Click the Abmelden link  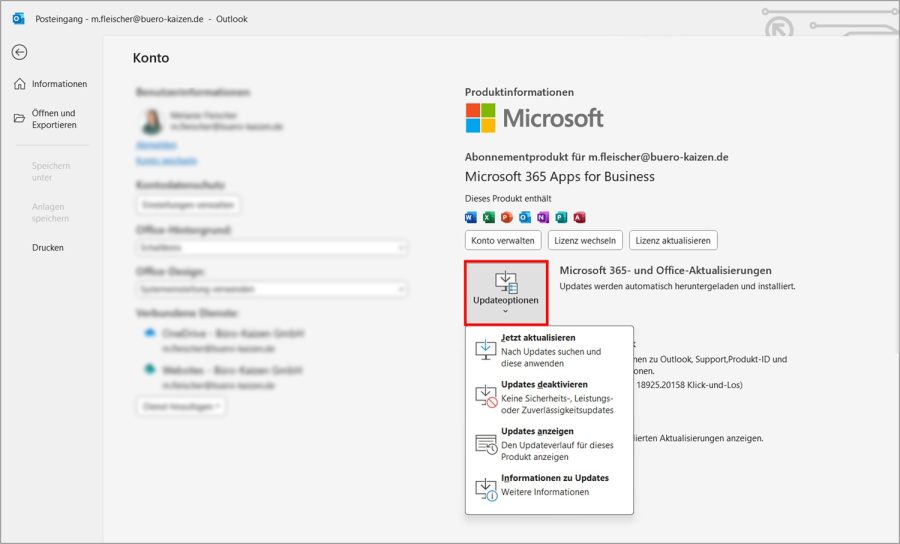[157, 145]
